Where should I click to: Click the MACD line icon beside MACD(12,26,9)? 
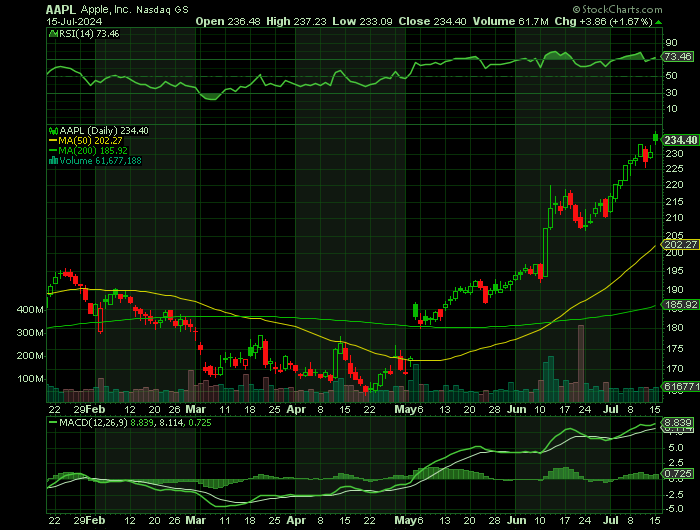pos(53,422)
